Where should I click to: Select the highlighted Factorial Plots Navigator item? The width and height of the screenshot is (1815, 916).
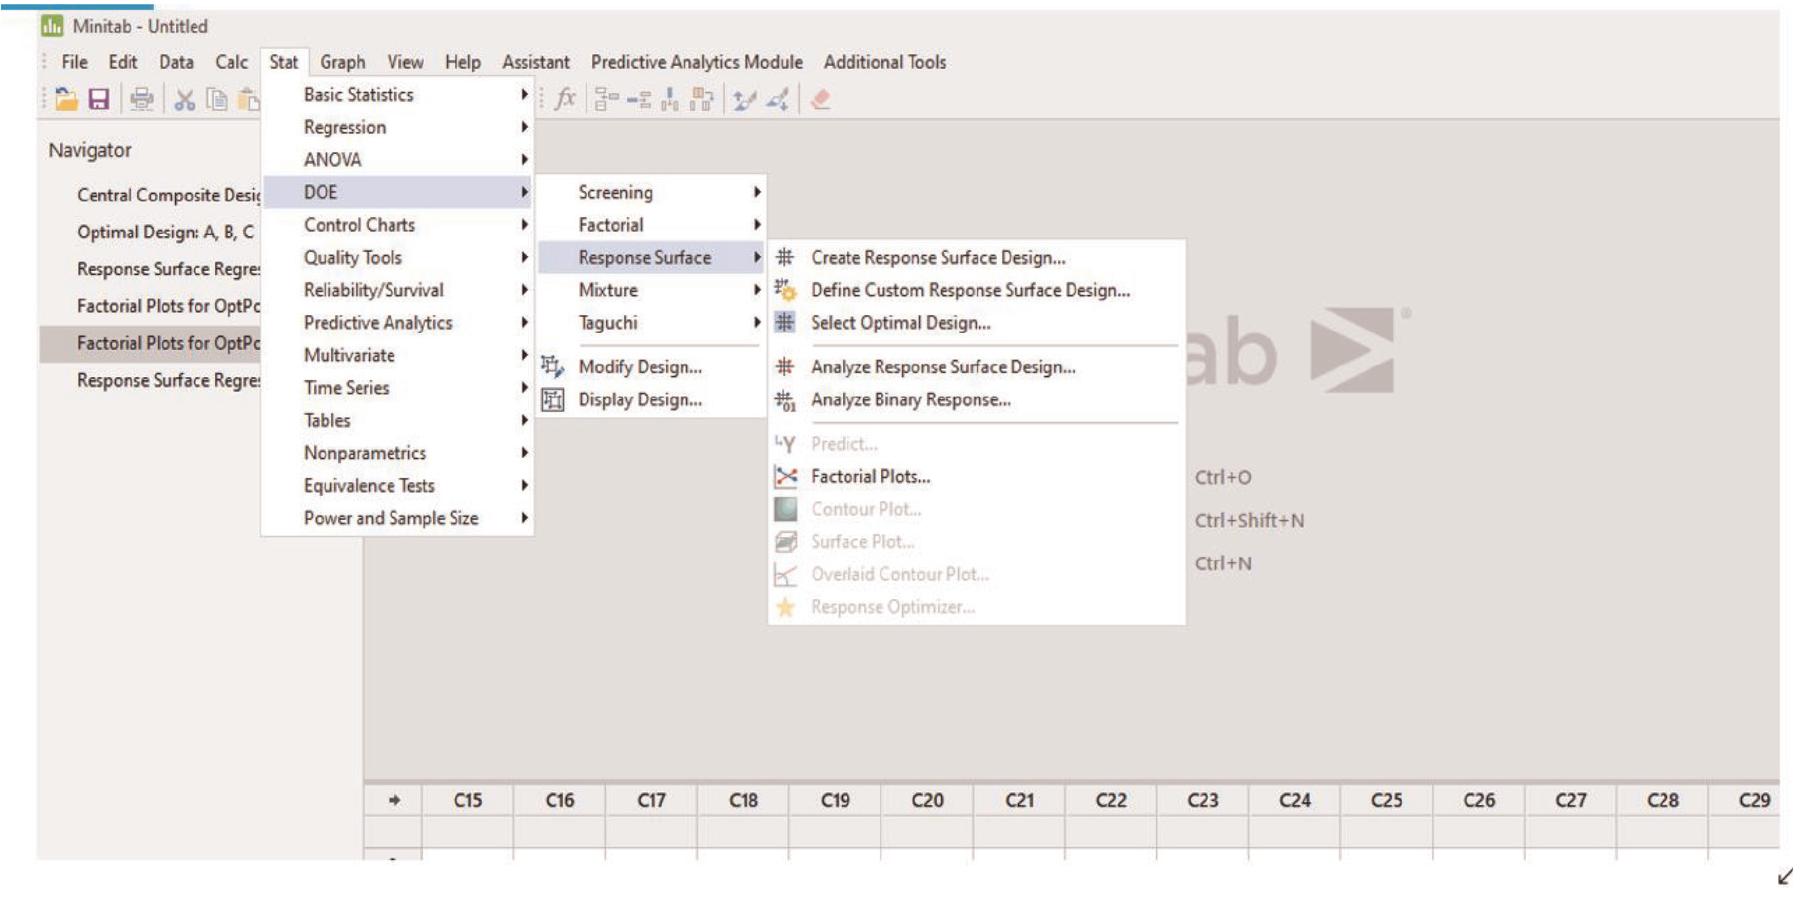tap(150, 343)
